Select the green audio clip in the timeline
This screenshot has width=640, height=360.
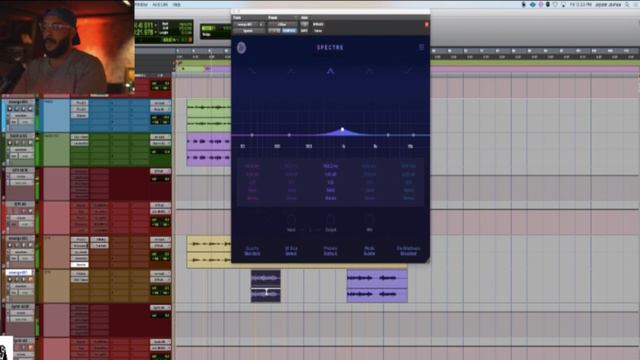[x=209, y=115]
